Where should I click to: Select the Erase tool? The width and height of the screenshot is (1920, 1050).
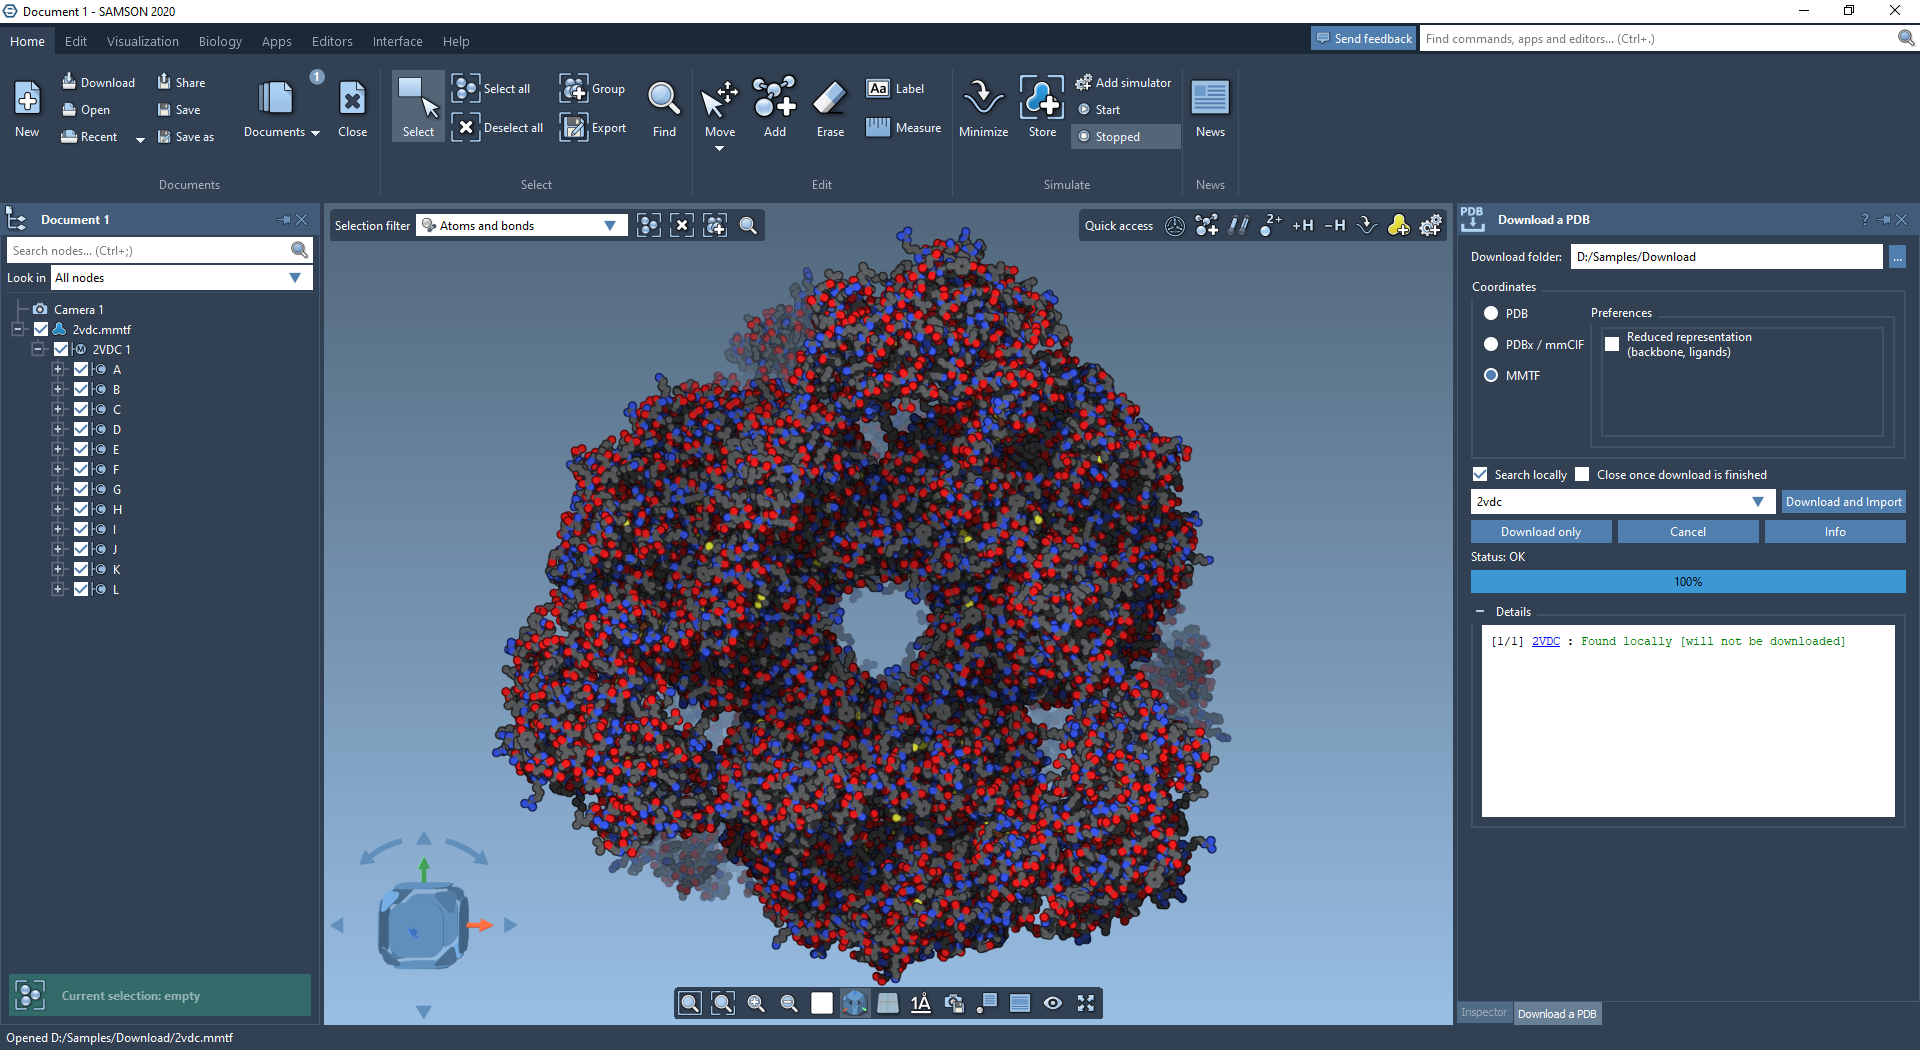[x=830, y=99]
